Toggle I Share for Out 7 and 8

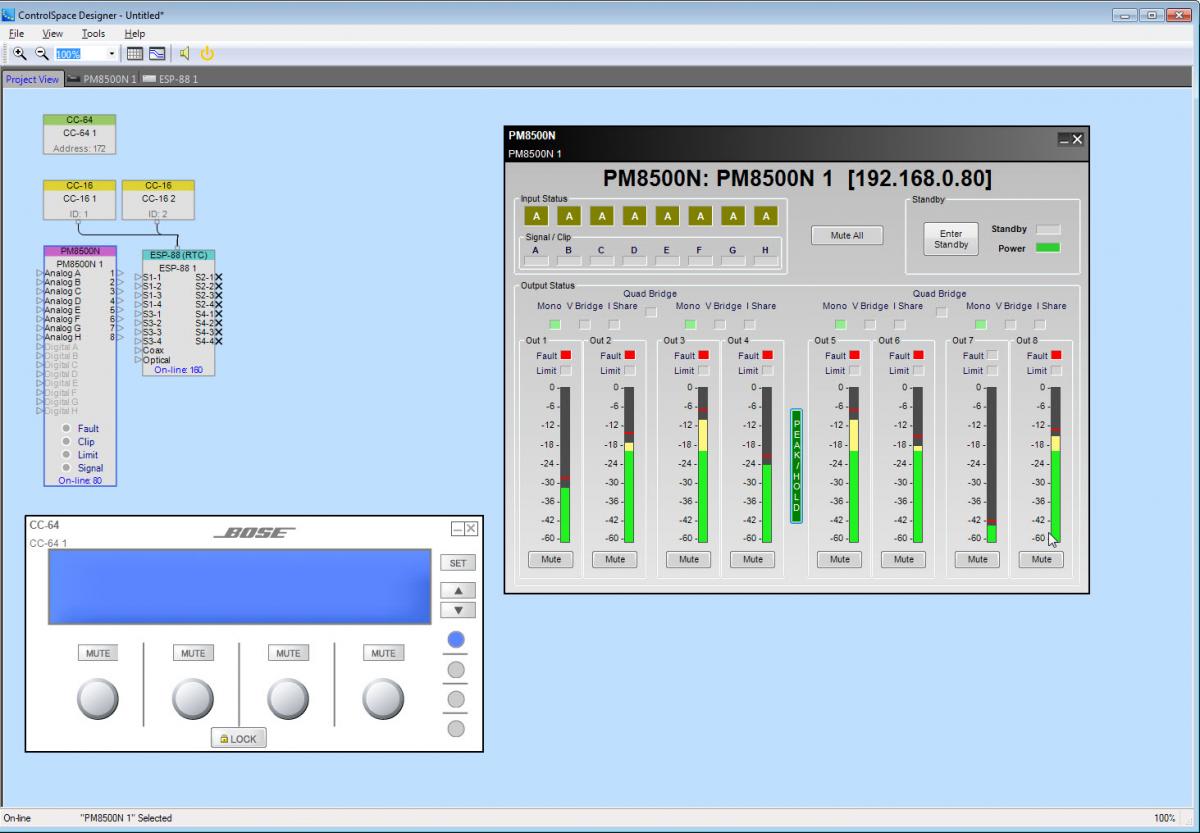tap(1040, 325)
